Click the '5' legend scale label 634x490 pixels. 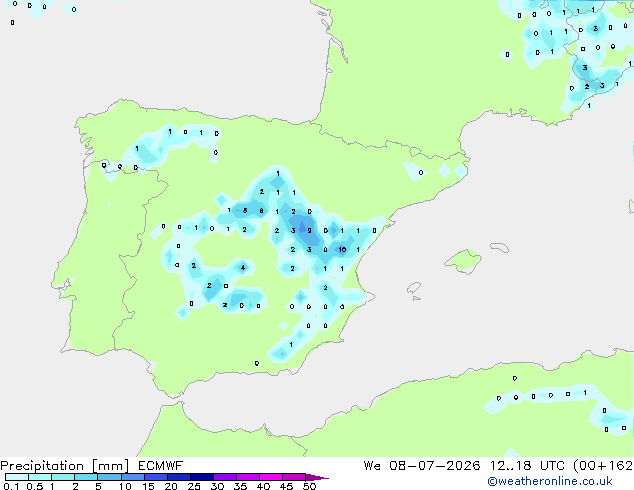pos(98,486)
